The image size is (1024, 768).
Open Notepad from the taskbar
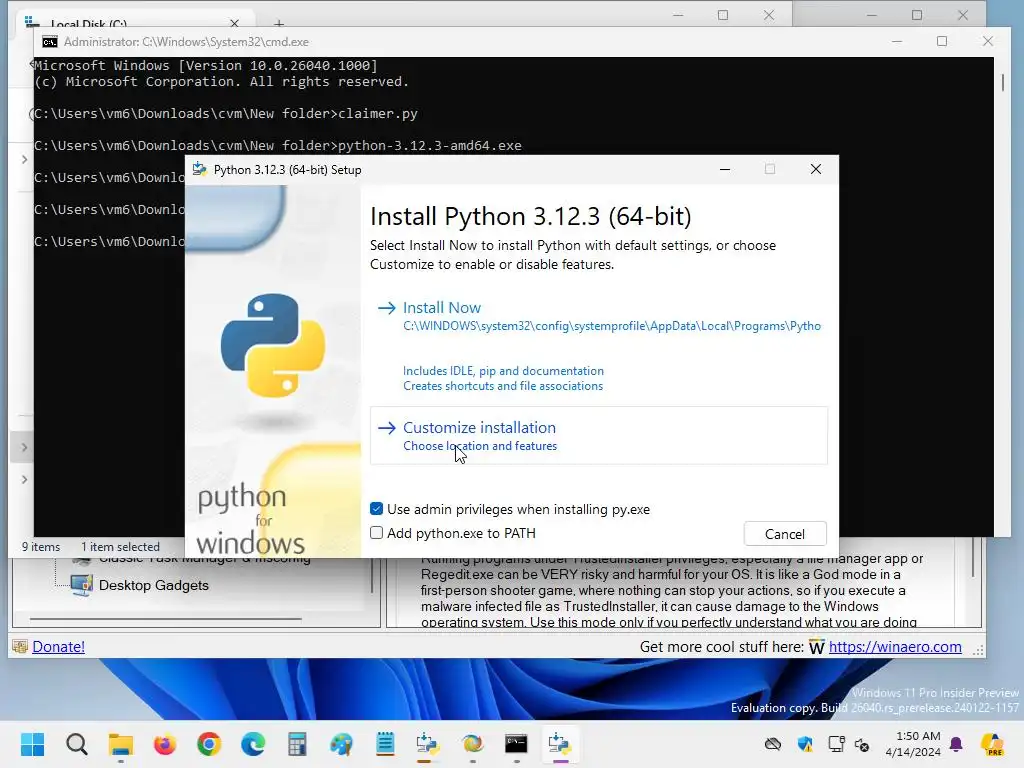click(385, 744)
